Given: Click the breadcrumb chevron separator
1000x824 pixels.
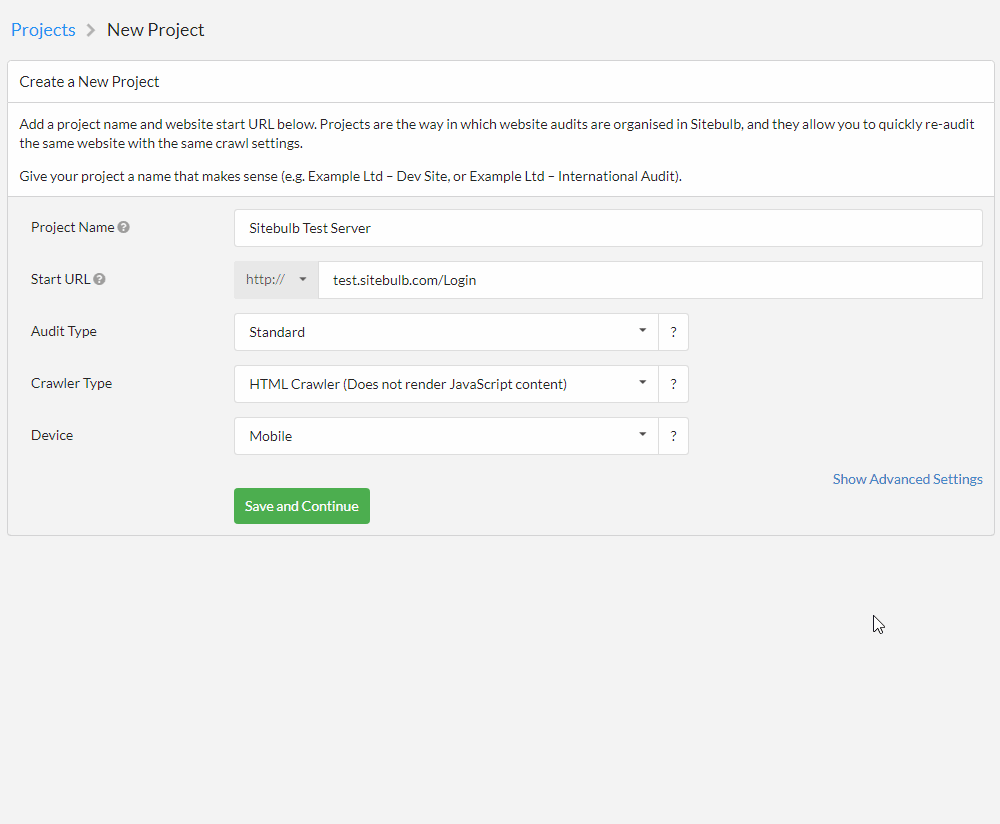Looking at the screenshot, I should [x=91, y=30].
